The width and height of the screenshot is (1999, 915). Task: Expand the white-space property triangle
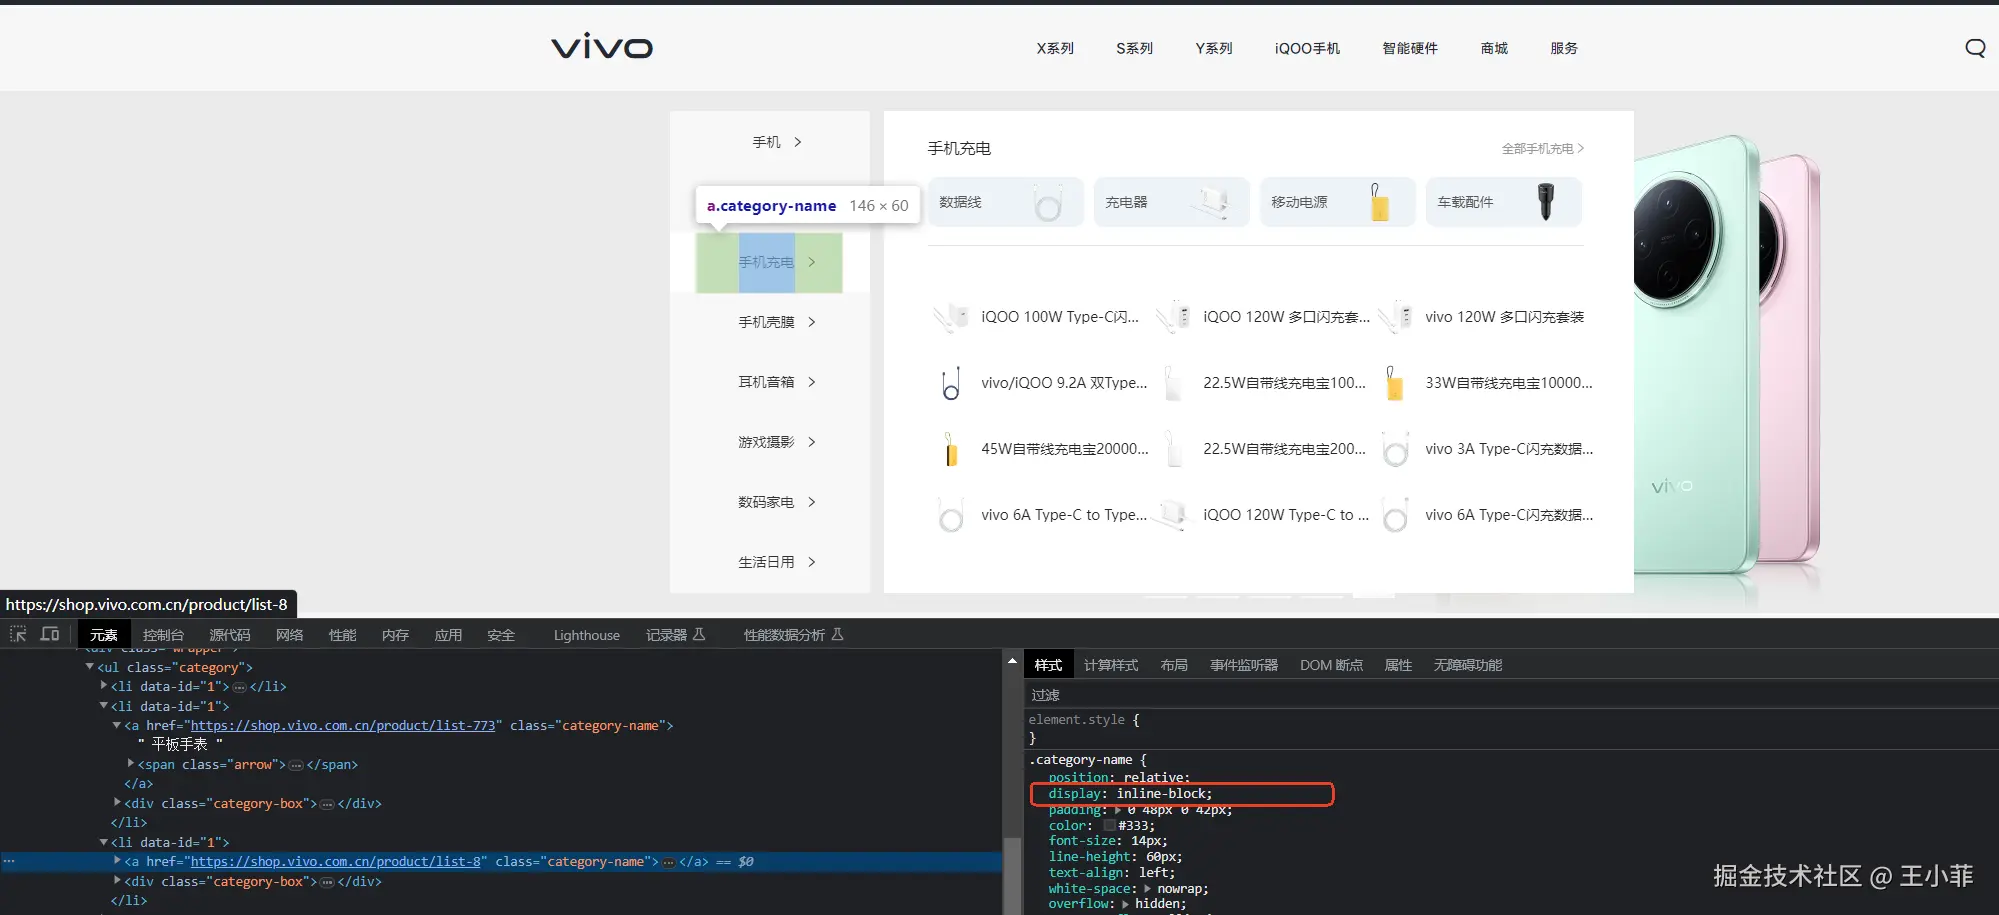pos(1148,888)
